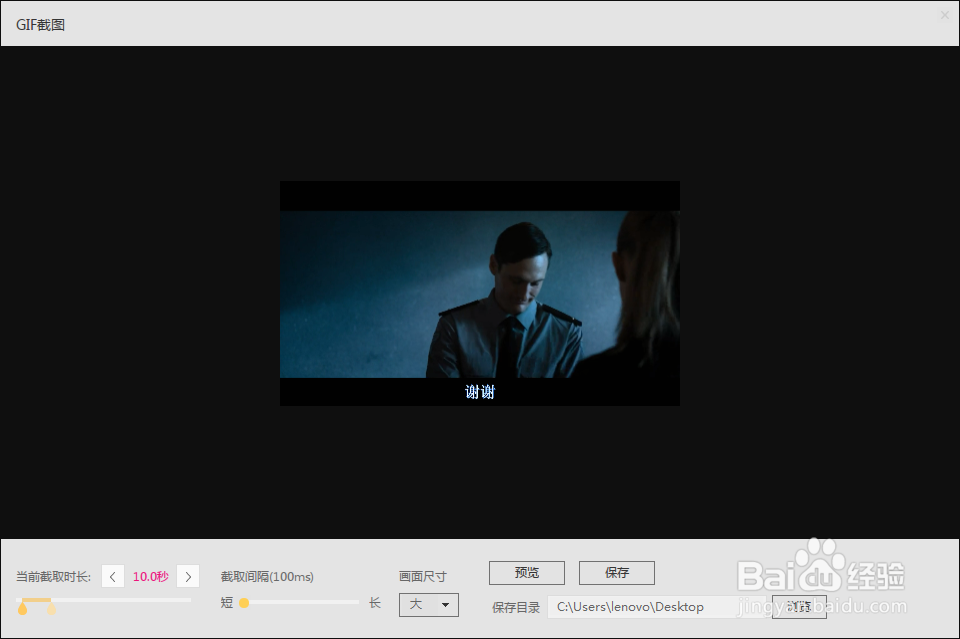Increase capture duration with right arrow
The image size is (960, 639).
[188, 577]
